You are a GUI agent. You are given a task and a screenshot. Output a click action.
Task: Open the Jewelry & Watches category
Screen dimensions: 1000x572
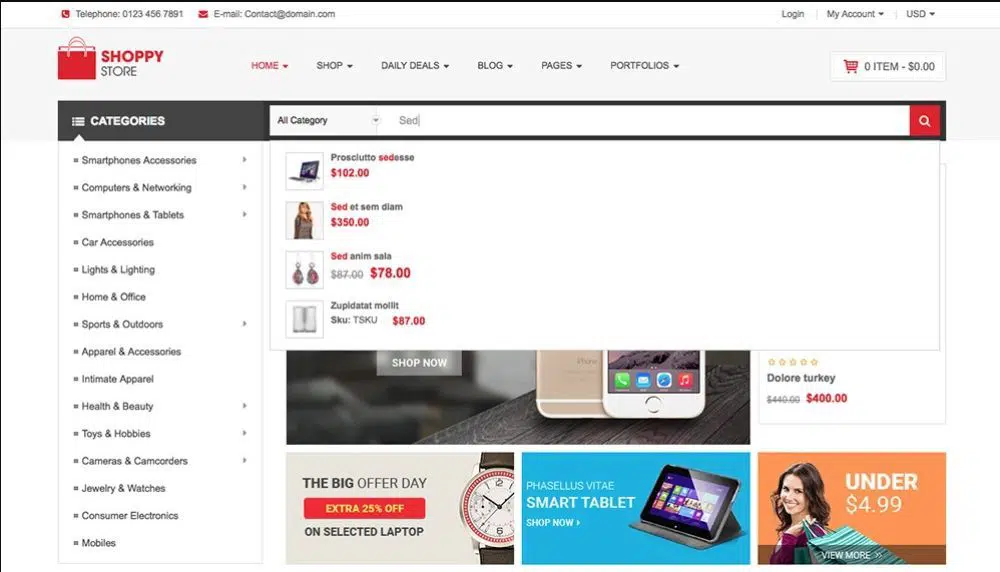124,488
